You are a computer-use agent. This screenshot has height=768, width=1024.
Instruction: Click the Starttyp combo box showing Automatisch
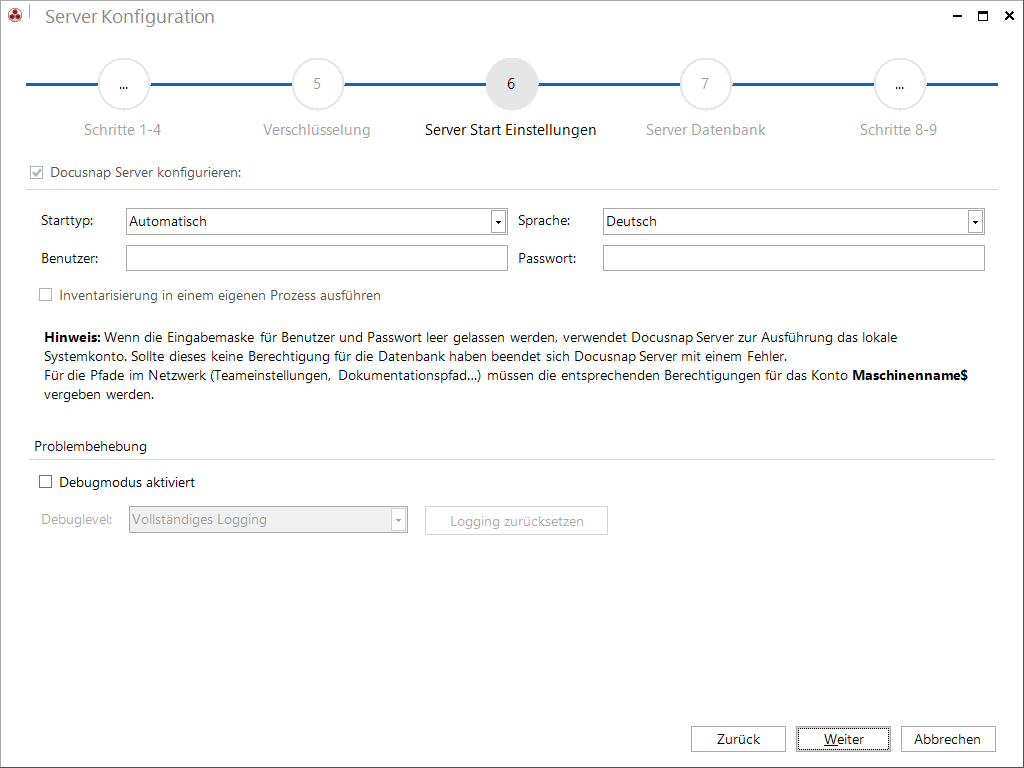pos(317,222)
